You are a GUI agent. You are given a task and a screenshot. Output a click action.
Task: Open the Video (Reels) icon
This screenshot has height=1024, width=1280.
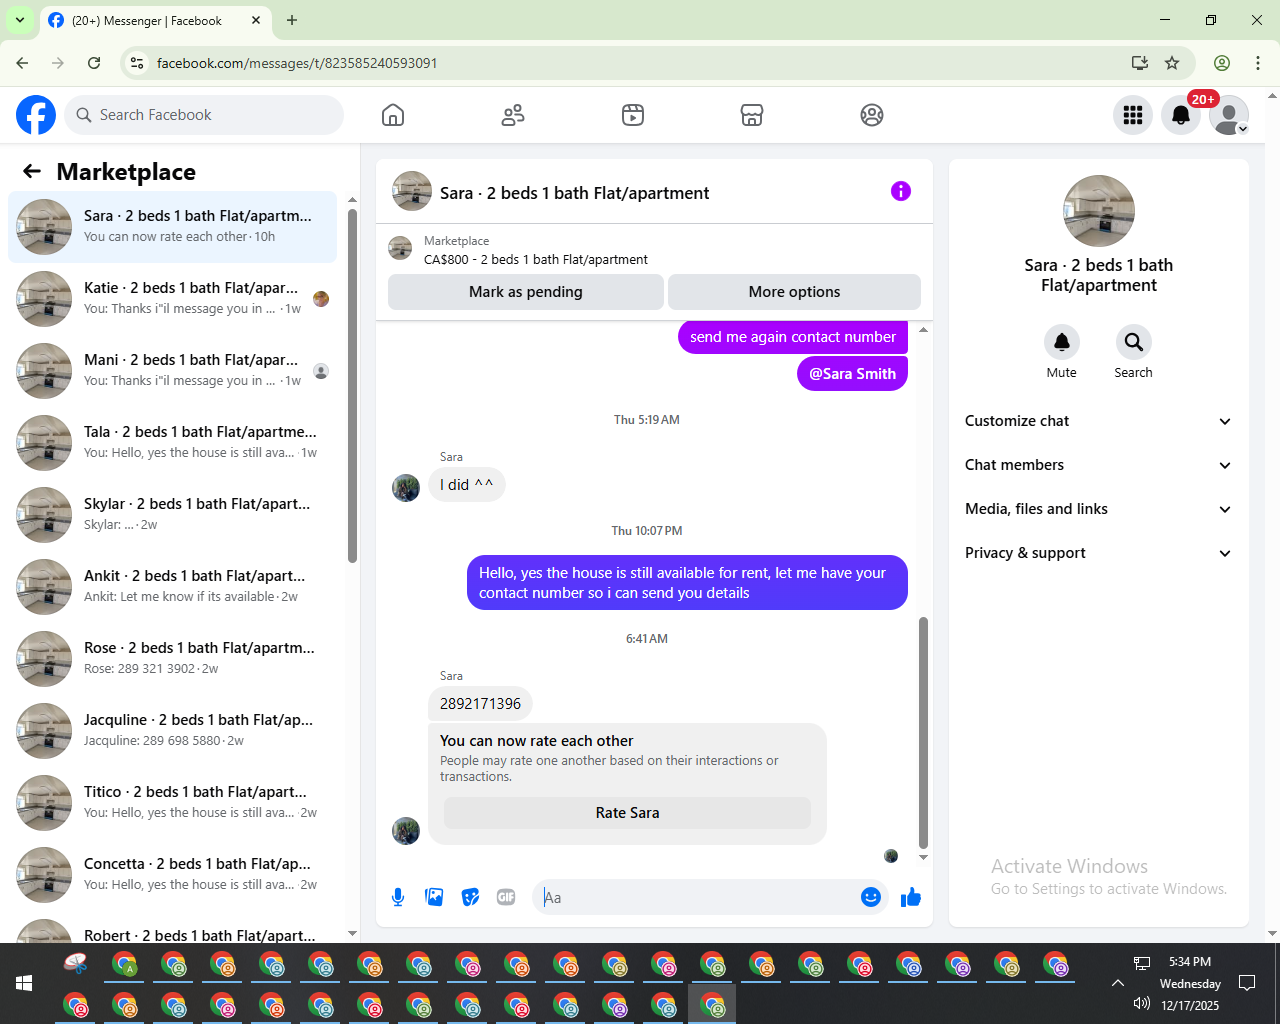(x=633, y=115)
